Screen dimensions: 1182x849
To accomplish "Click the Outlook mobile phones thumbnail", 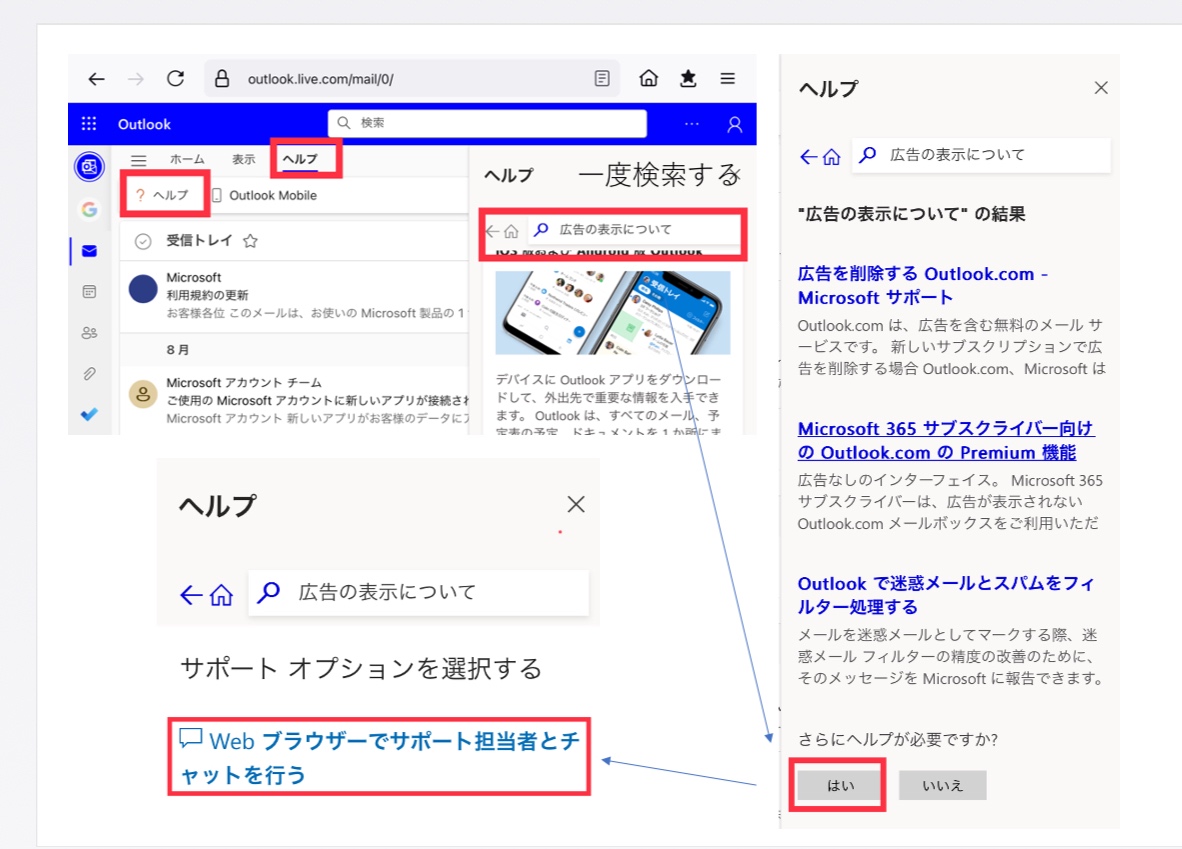I will tap(612, 313).
